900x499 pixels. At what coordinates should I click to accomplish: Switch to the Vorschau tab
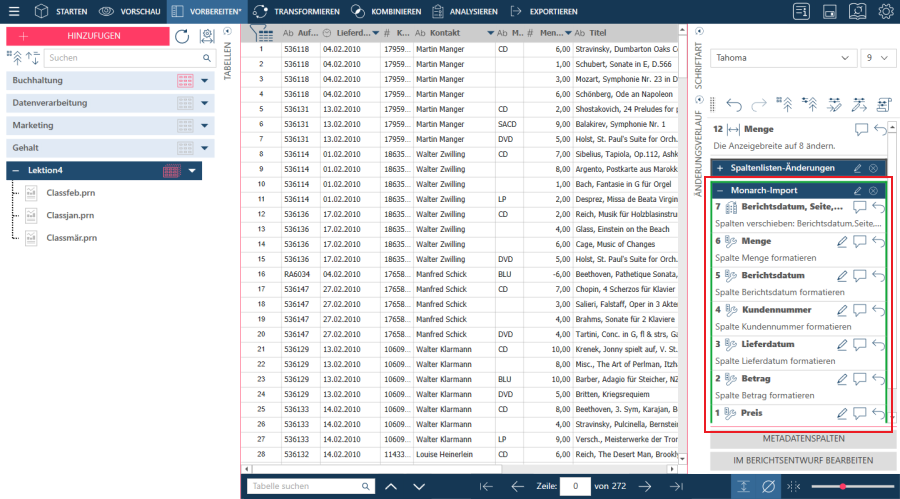coord(129,11)
